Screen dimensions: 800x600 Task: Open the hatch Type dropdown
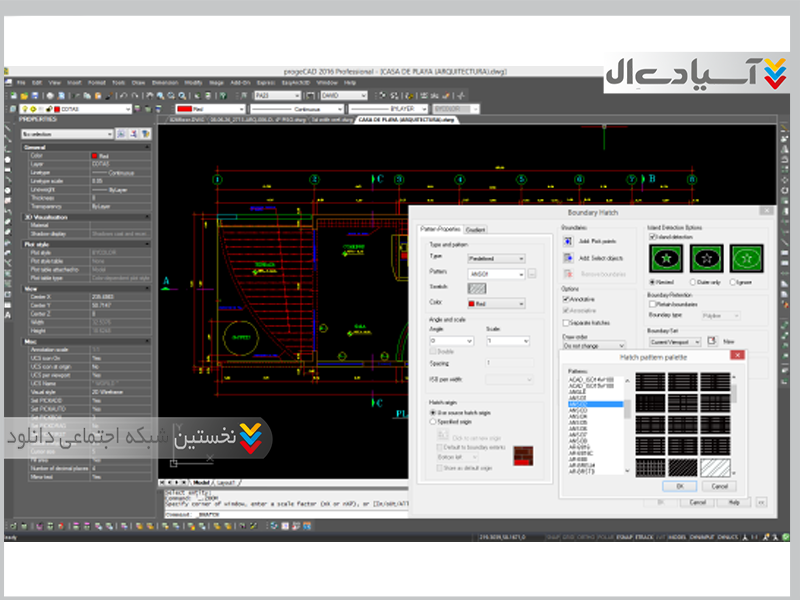click(x=497, y=258)
